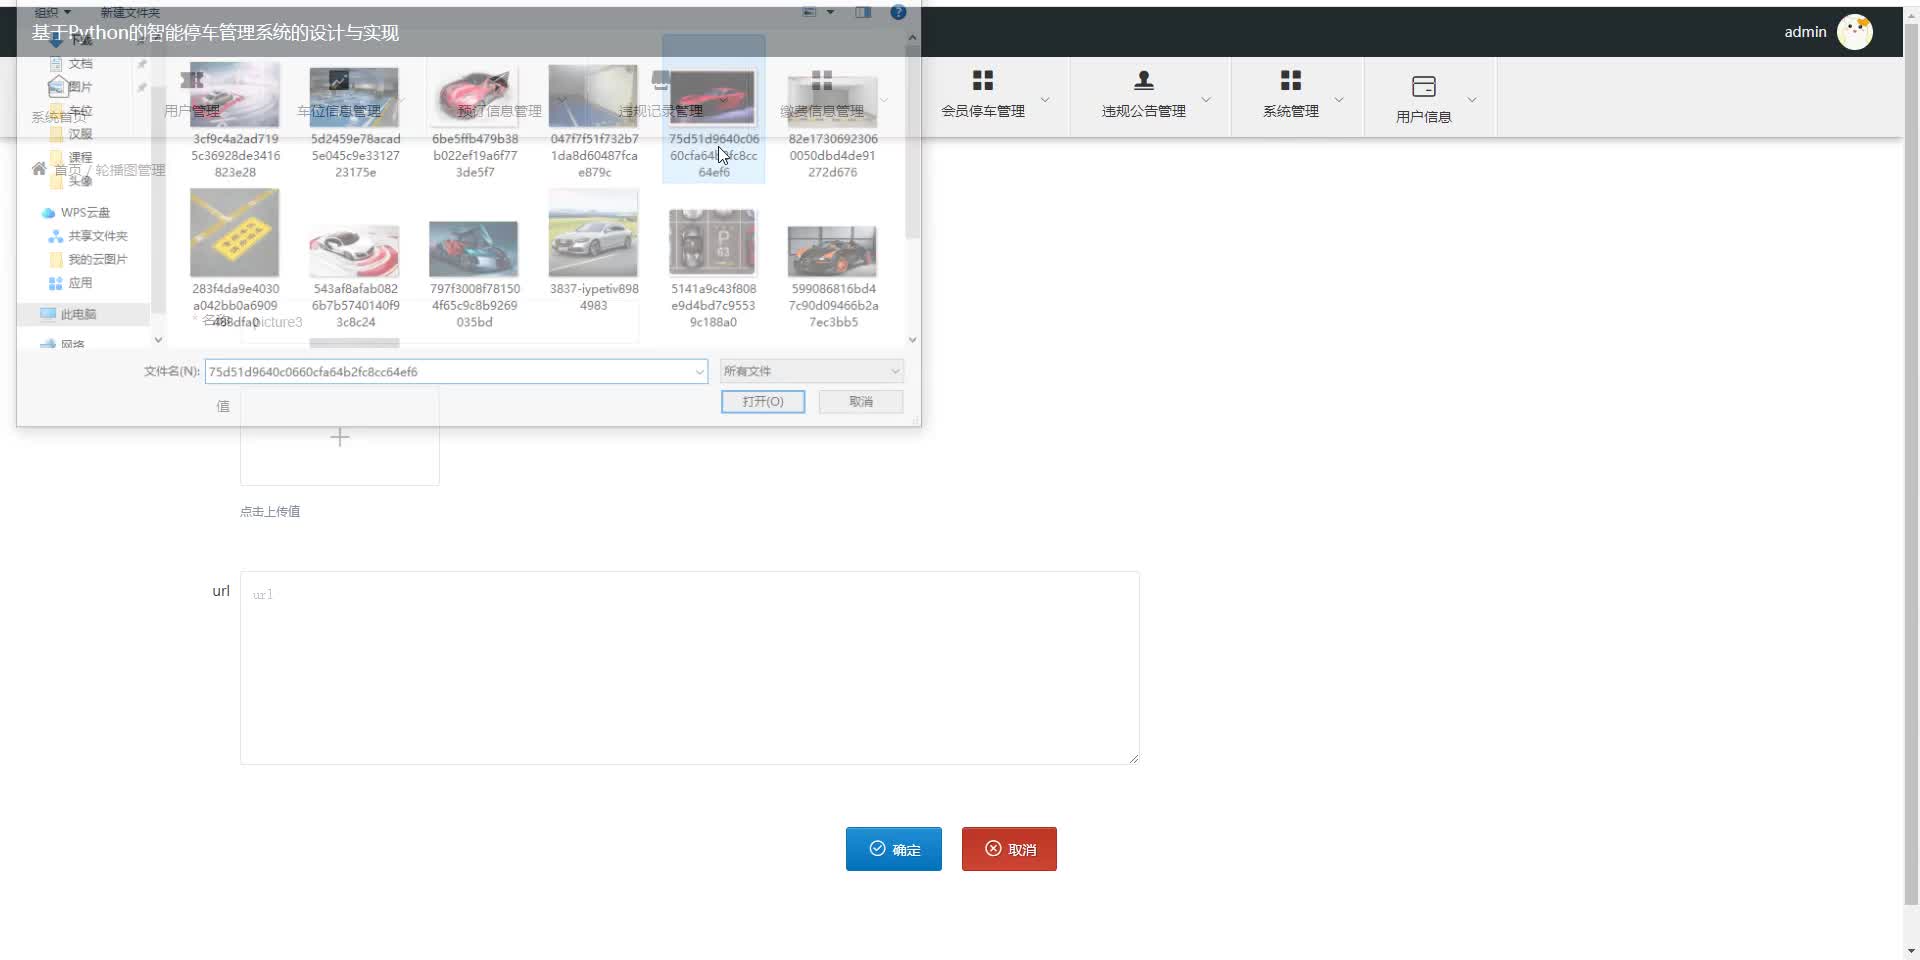The height and width of the screenshot is (960, 1920).
Task: Expand the 违规公告管理 chevron
Action: point(1206,99)
